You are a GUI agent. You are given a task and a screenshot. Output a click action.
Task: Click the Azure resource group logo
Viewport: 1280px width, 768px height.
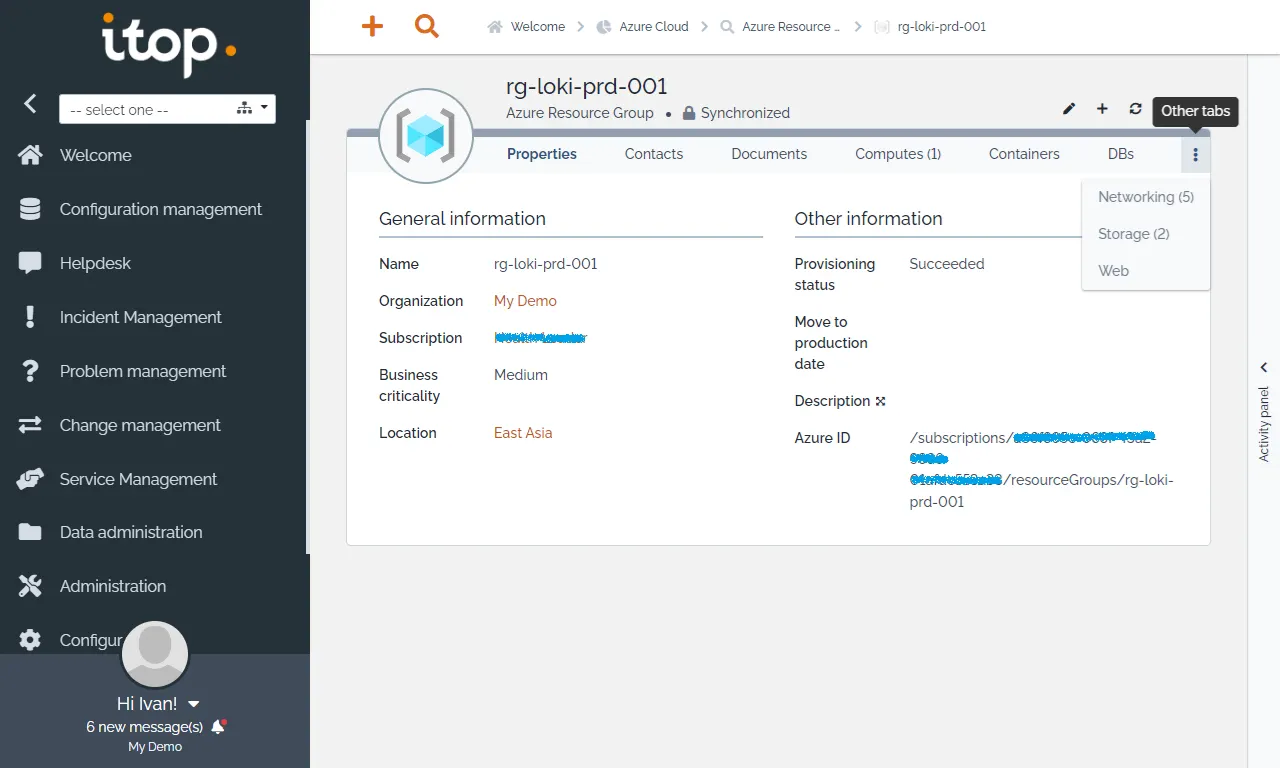(426, 136)
